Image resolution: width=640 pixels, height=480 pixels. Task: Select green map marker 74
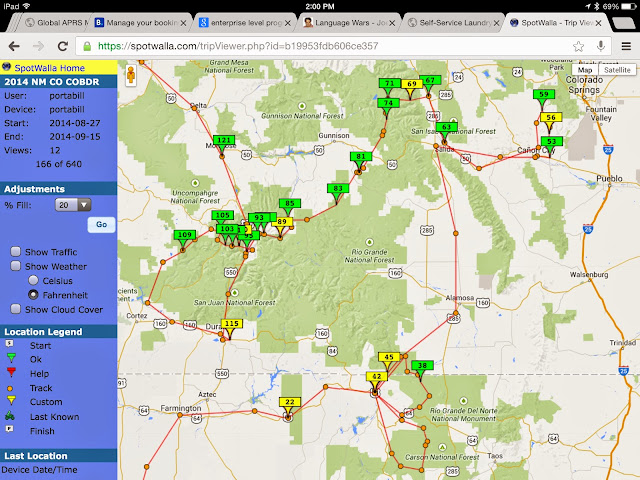pyautogui.click(x=388, y=103)
